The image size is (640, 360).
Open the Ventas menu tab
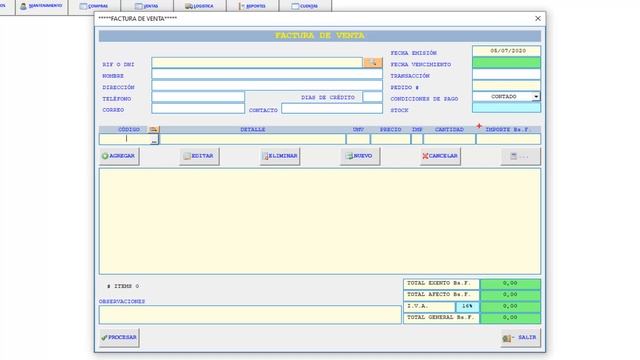[147, 6]
